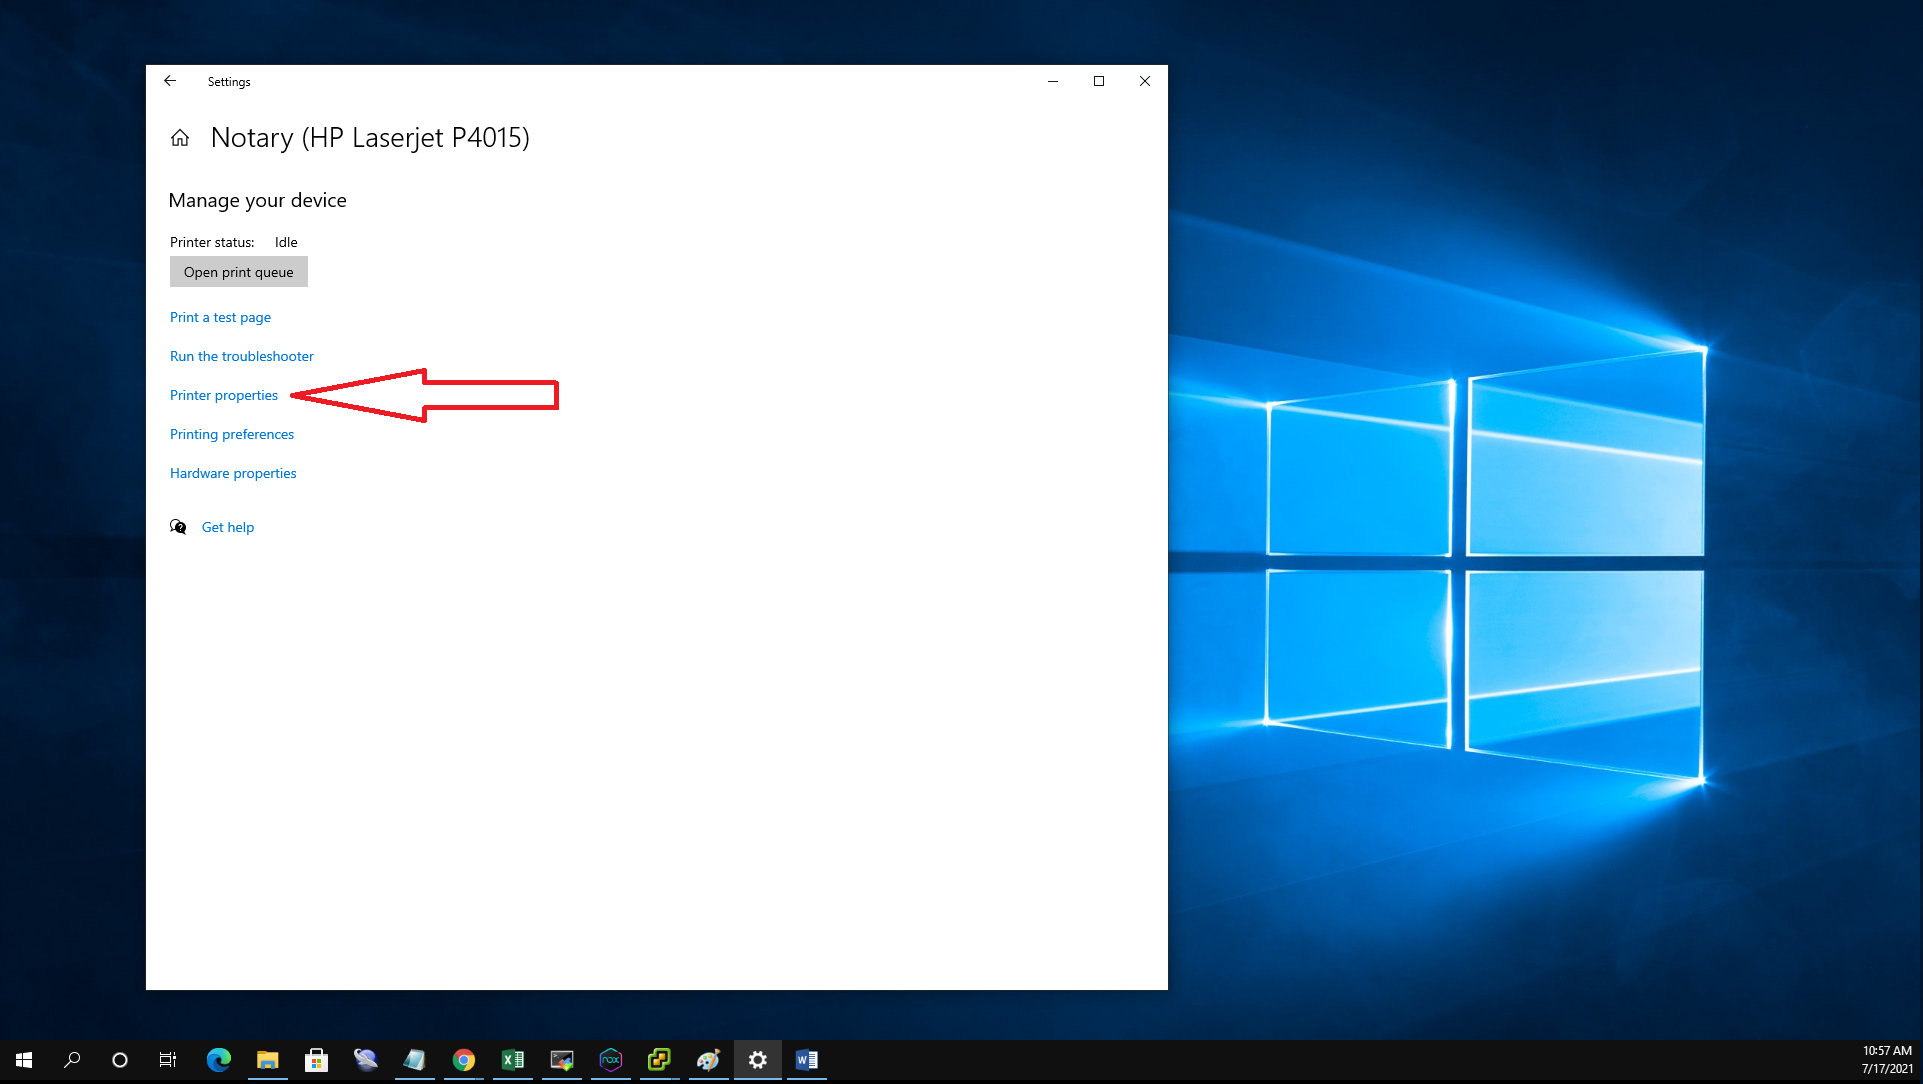The image size is (1923, 1084).
Task: Open Microsoft Edge from taskbar
Action: tap(218, 1060)
